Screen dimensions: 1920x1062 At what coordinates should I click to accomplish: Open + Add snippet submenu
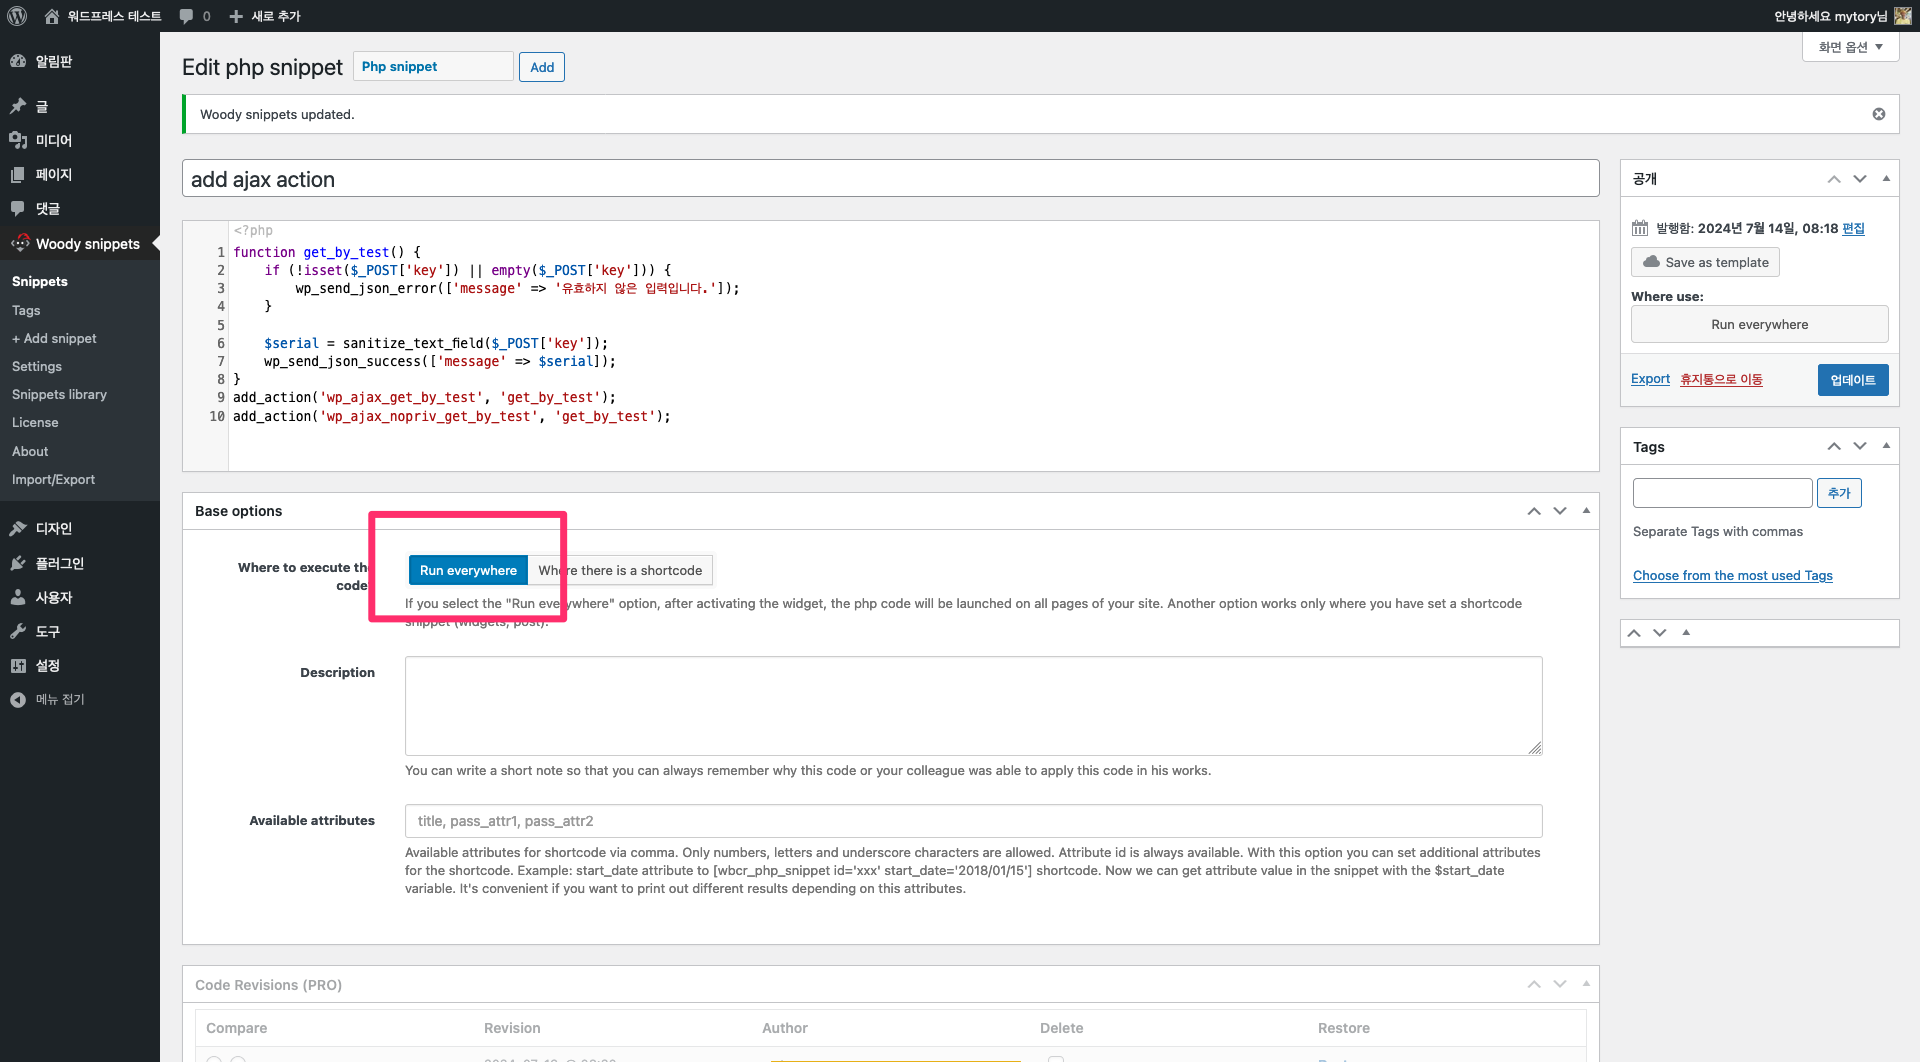click(x=54, y=338)
